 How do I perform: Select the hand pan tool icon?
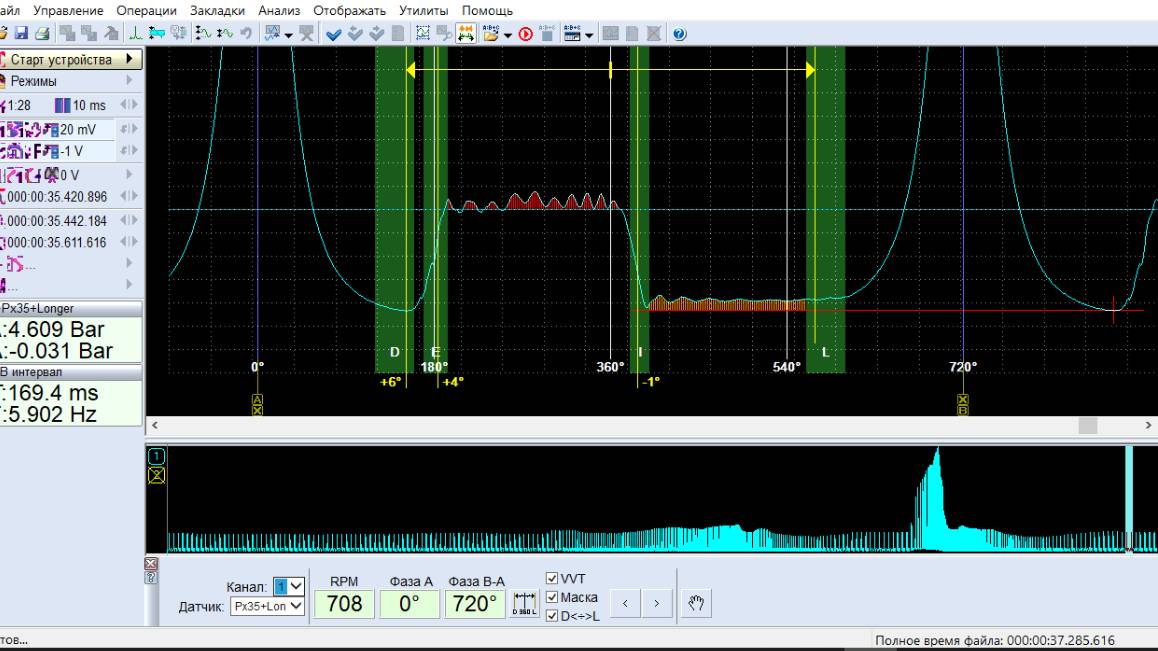[x=697, y=603]
